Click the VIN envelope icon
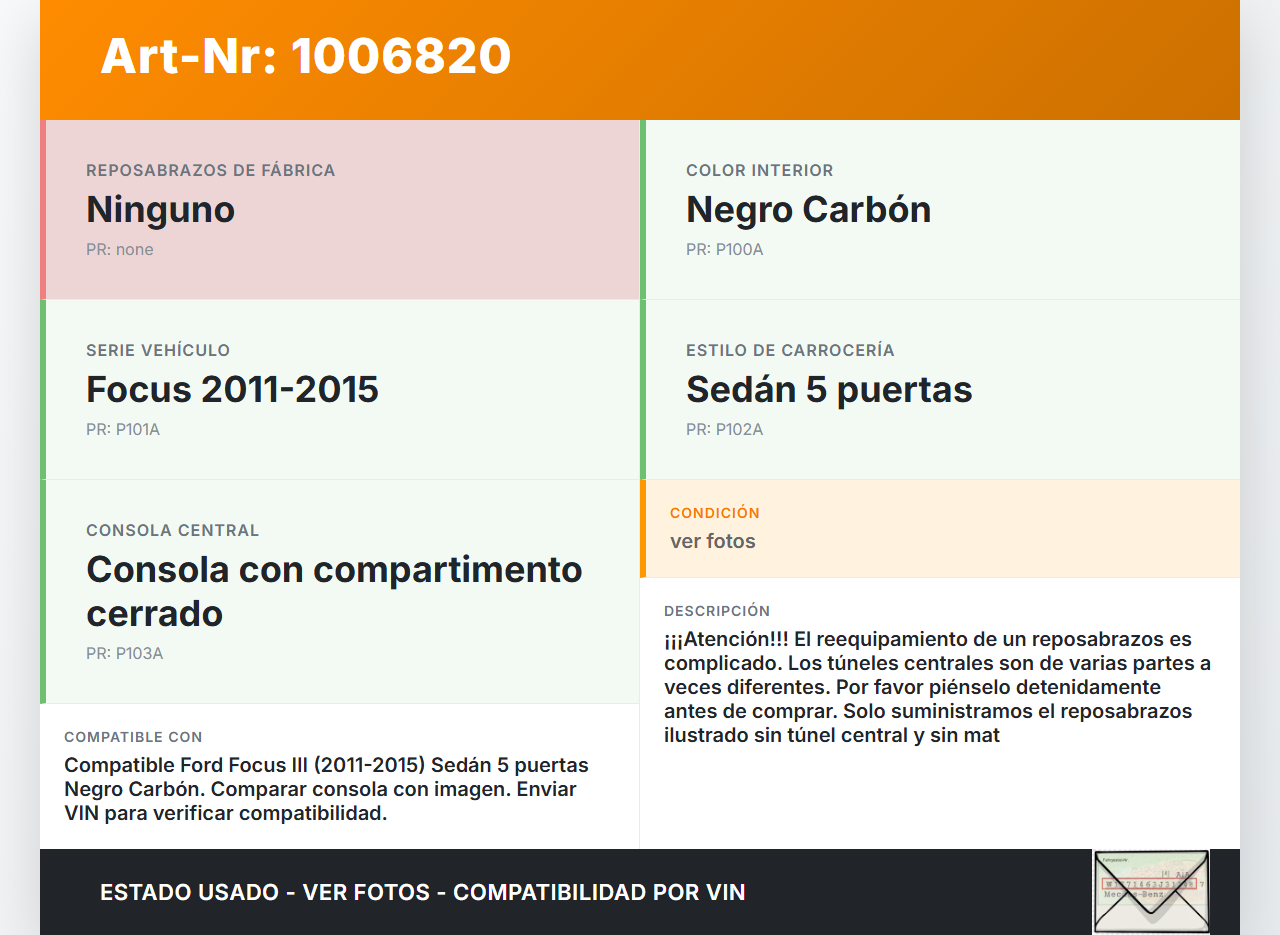Screen dimensions: 1280x935 pyautogui.click(x=1150, y=891)
